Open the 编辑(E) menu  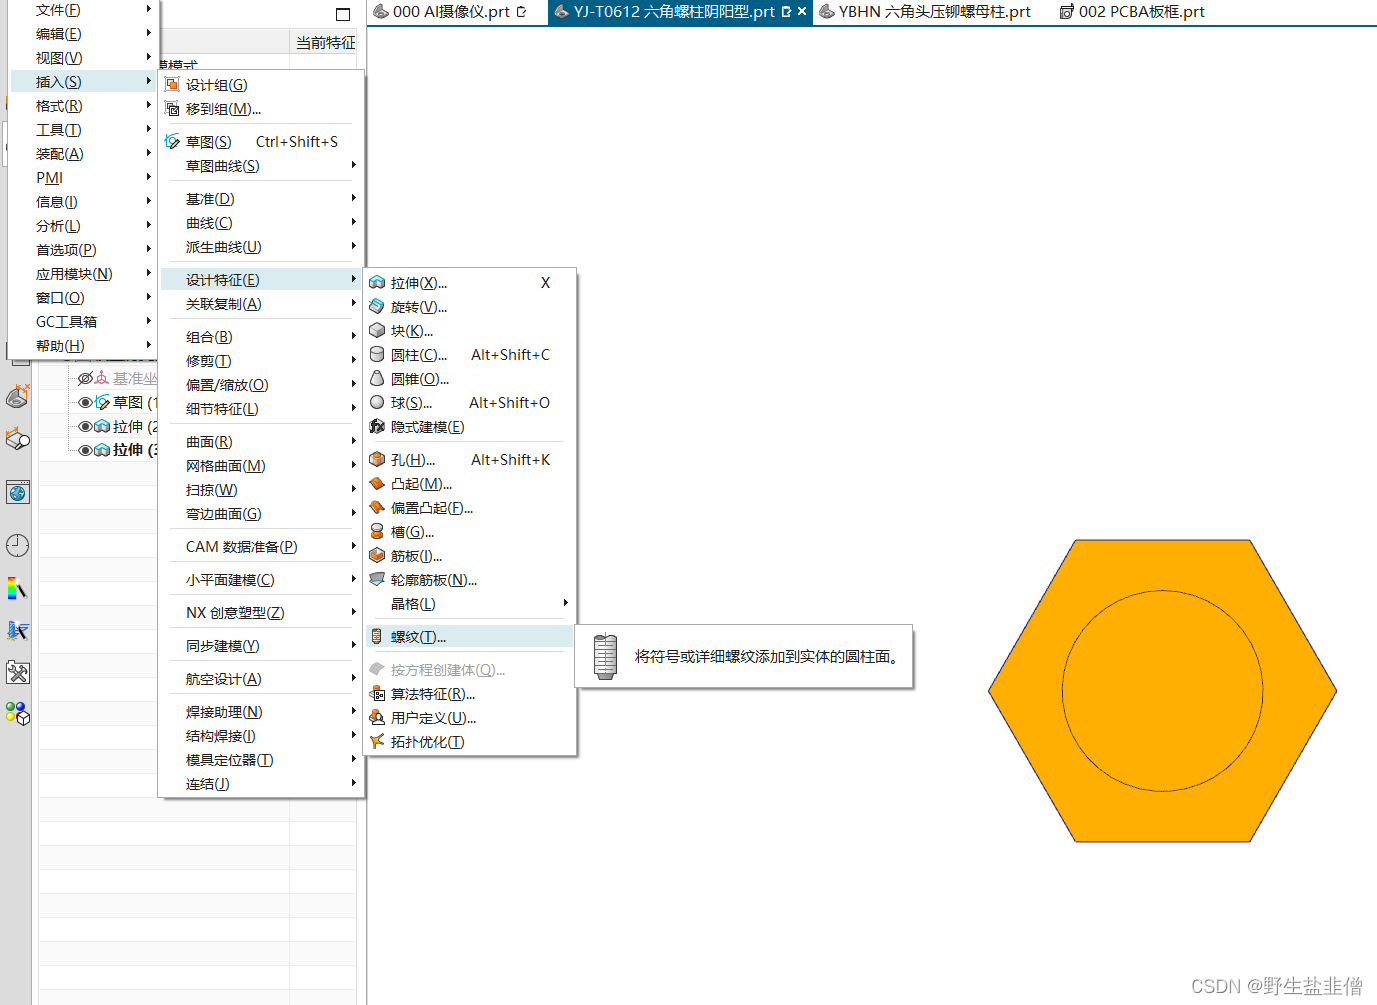(x=82, y=34)
